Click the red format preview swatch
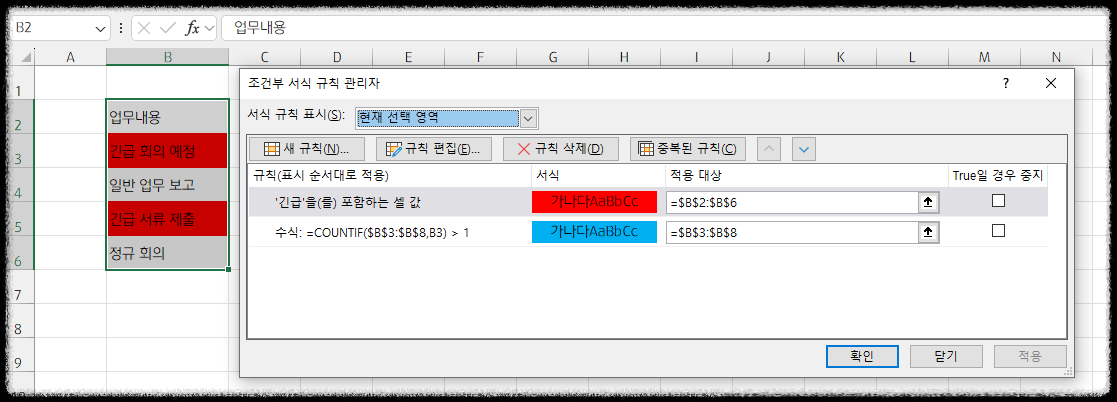 point(594,202)
